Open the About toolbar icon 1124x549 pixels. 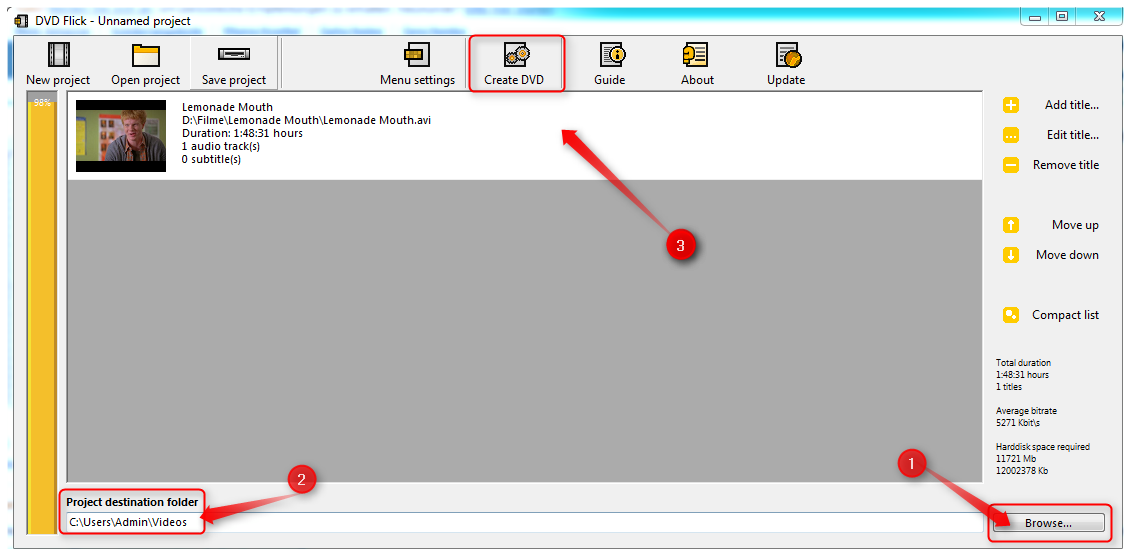(x=696, y=55)
